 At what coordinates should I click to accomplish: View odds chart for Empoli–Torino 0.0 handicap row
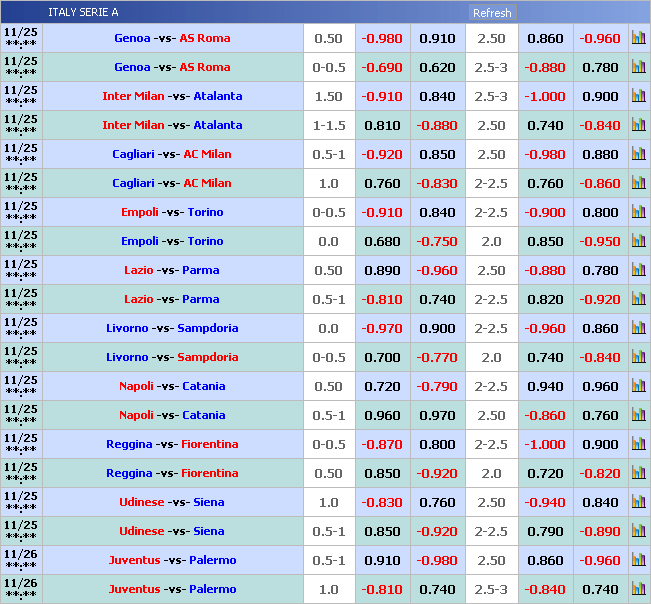click(x=638, y=242)
